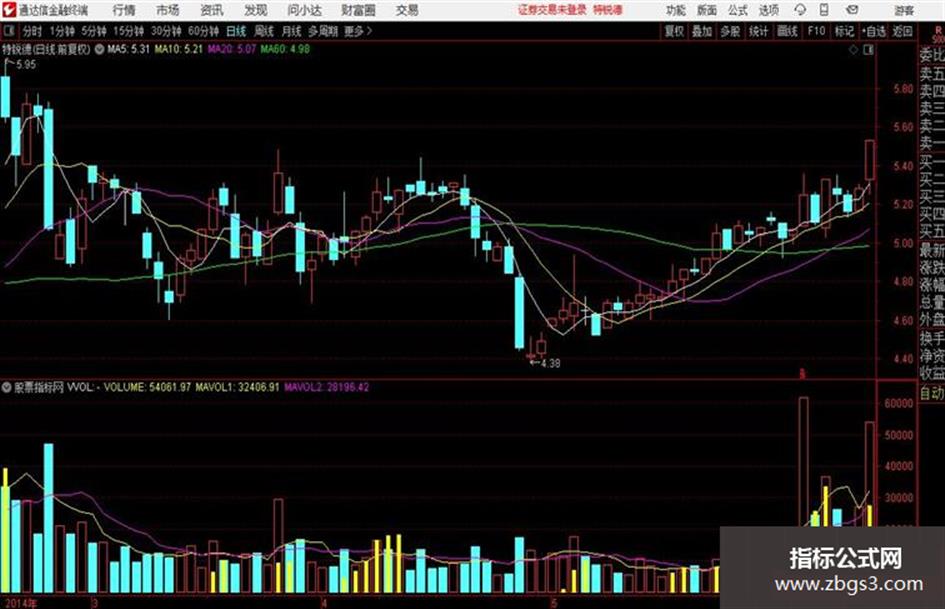Switch to the 30分钟 period tab
This screenshot has height=609, width=945.
click(166, 31)
